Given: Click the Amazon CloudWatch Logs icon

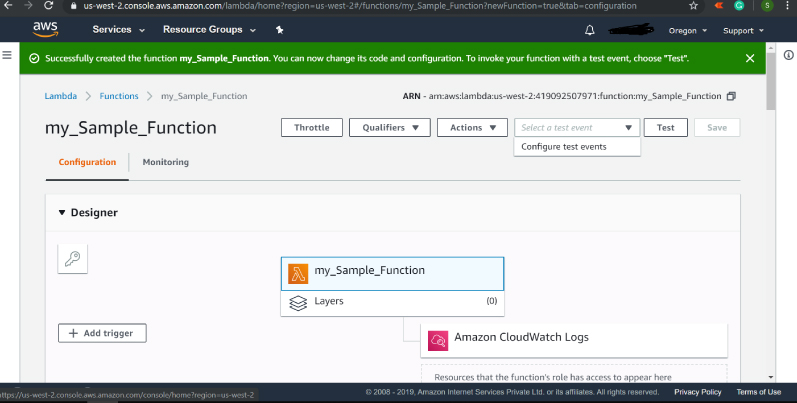Looking at the screenshot, I should 438,340.
